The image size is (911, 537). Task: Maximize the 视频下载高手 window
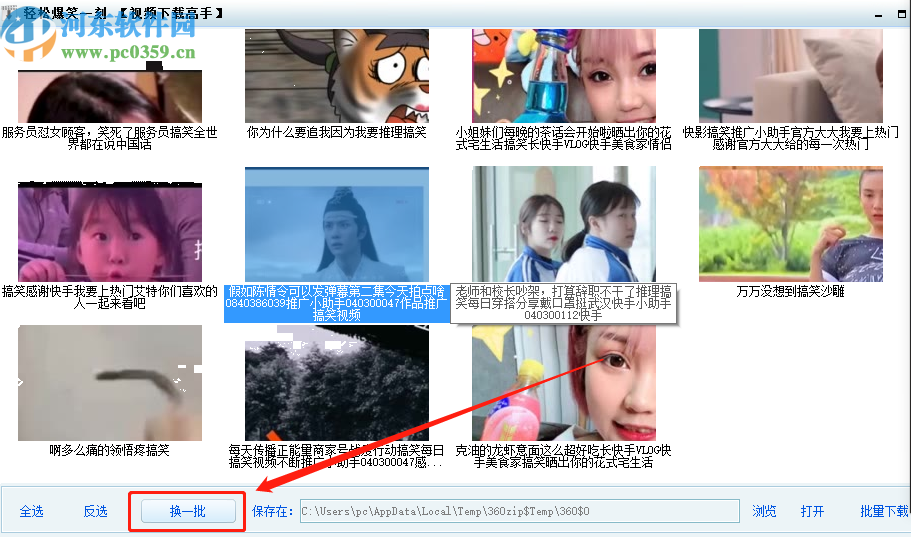(x=902, y=14)
